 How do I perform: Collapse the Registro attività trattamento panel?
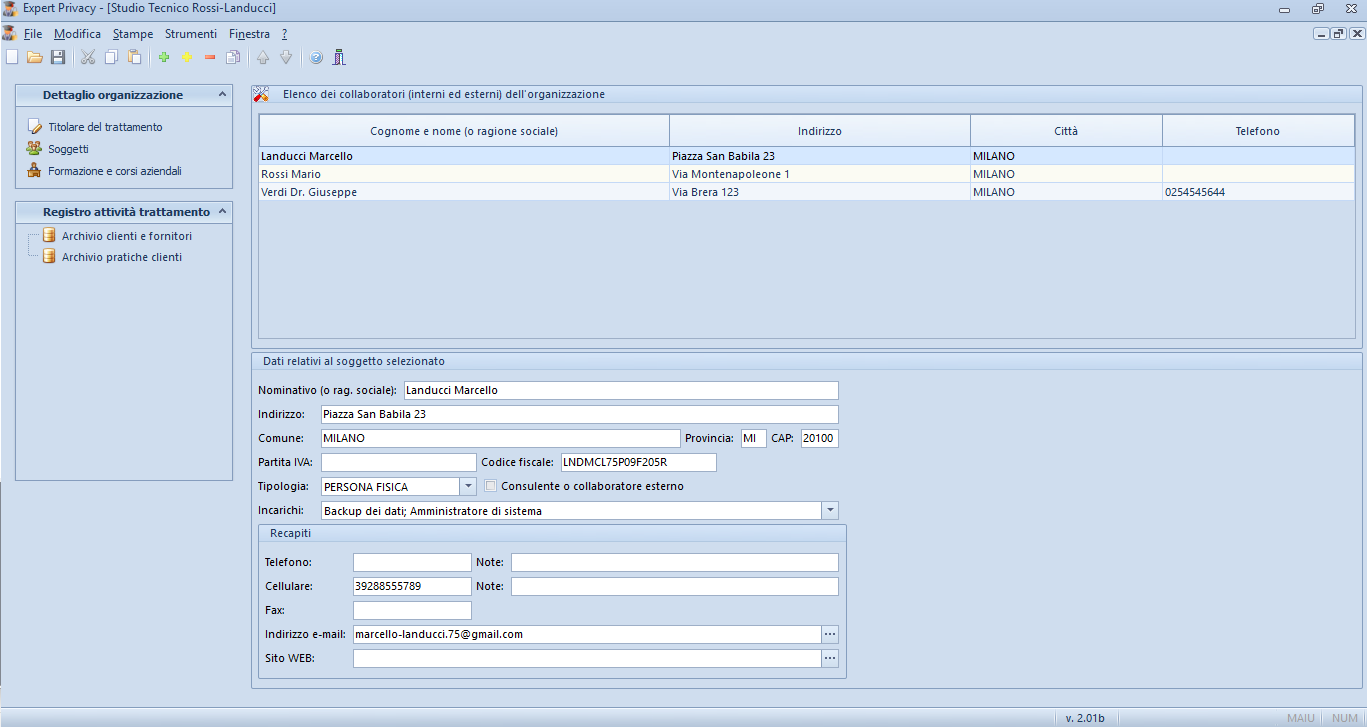point(222,212)
